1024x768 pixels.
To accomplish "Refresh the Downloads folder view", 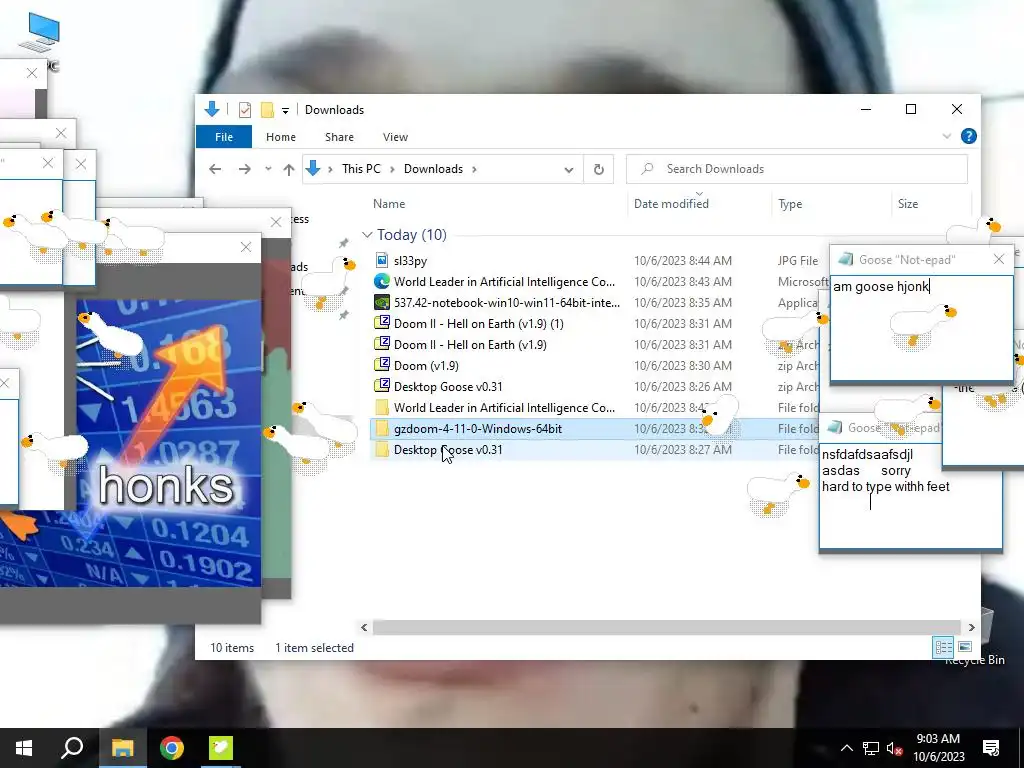I will pyautogui.click(x=598, y=169).
